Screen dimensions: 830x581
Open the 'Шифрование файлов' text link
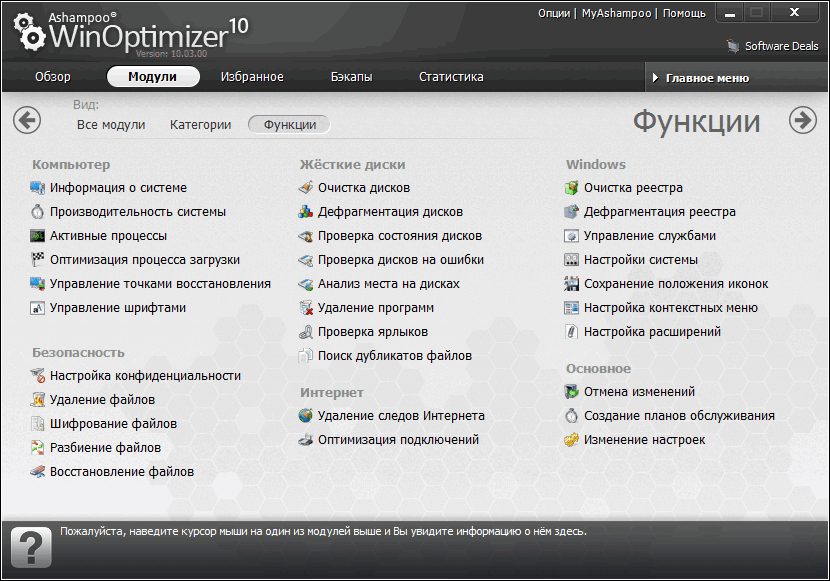(x=113, y=424)
